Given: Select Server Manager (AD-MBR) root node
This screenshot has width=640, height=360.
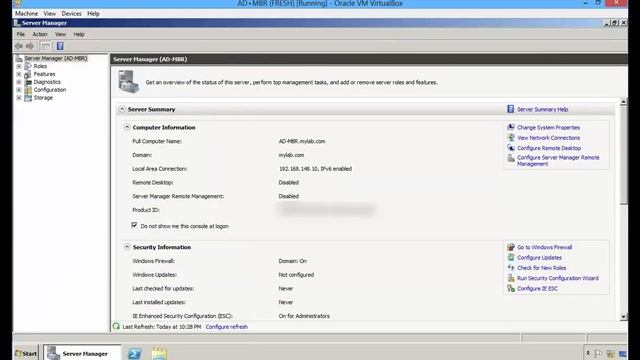Looking at the screenshot, I should [x=56, y=58].
